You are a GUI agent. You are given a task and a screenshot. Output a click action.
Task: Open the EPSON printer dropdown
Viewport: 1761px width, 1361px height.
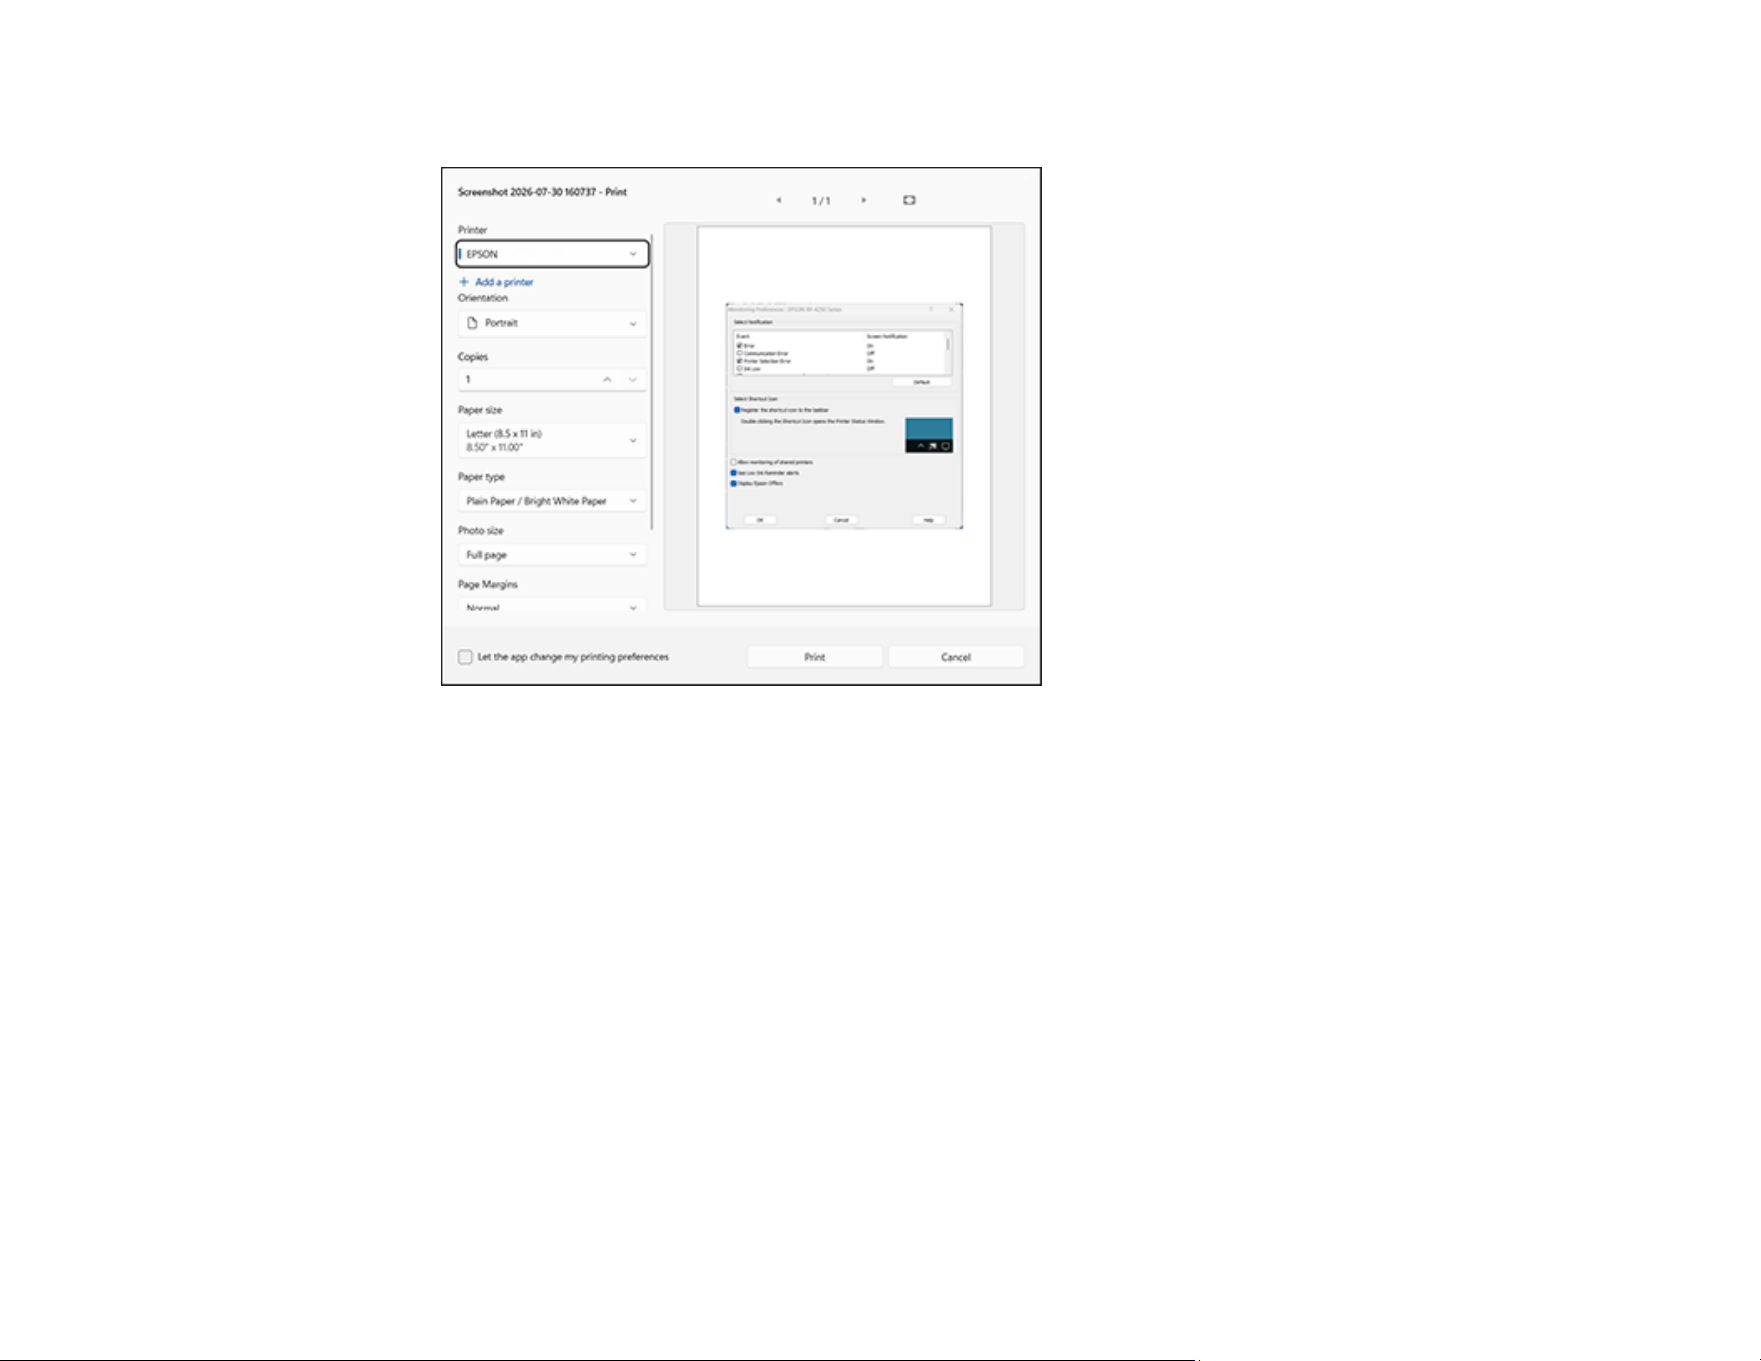pos(553,254)
